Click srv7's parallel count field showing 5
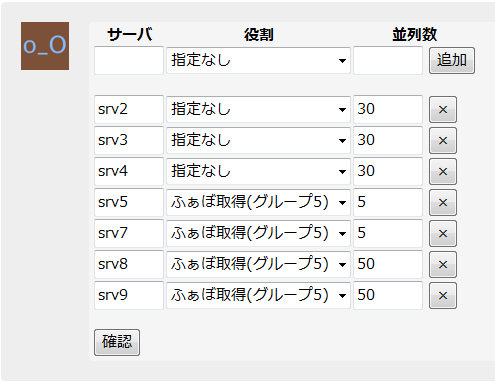The width and height of the screenshot is (495, 391). coord(388,233)
